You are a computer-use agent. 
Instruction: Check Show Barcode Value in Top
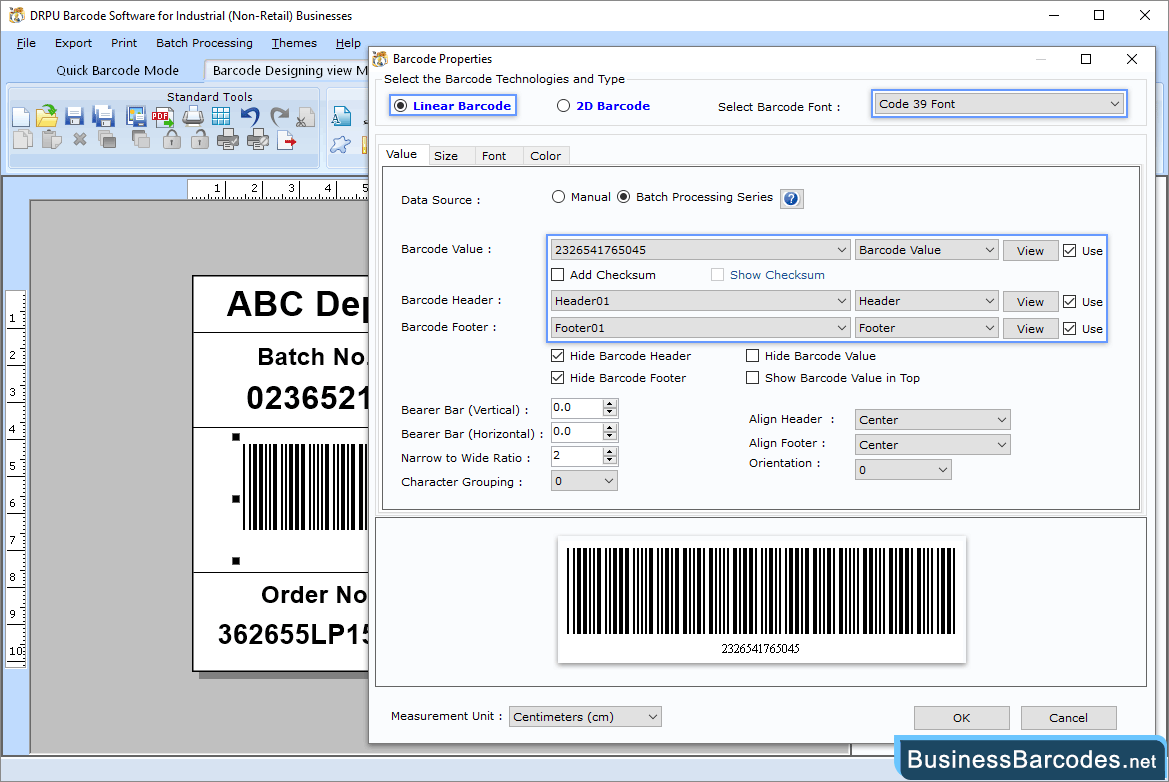(x=753, y=378)
